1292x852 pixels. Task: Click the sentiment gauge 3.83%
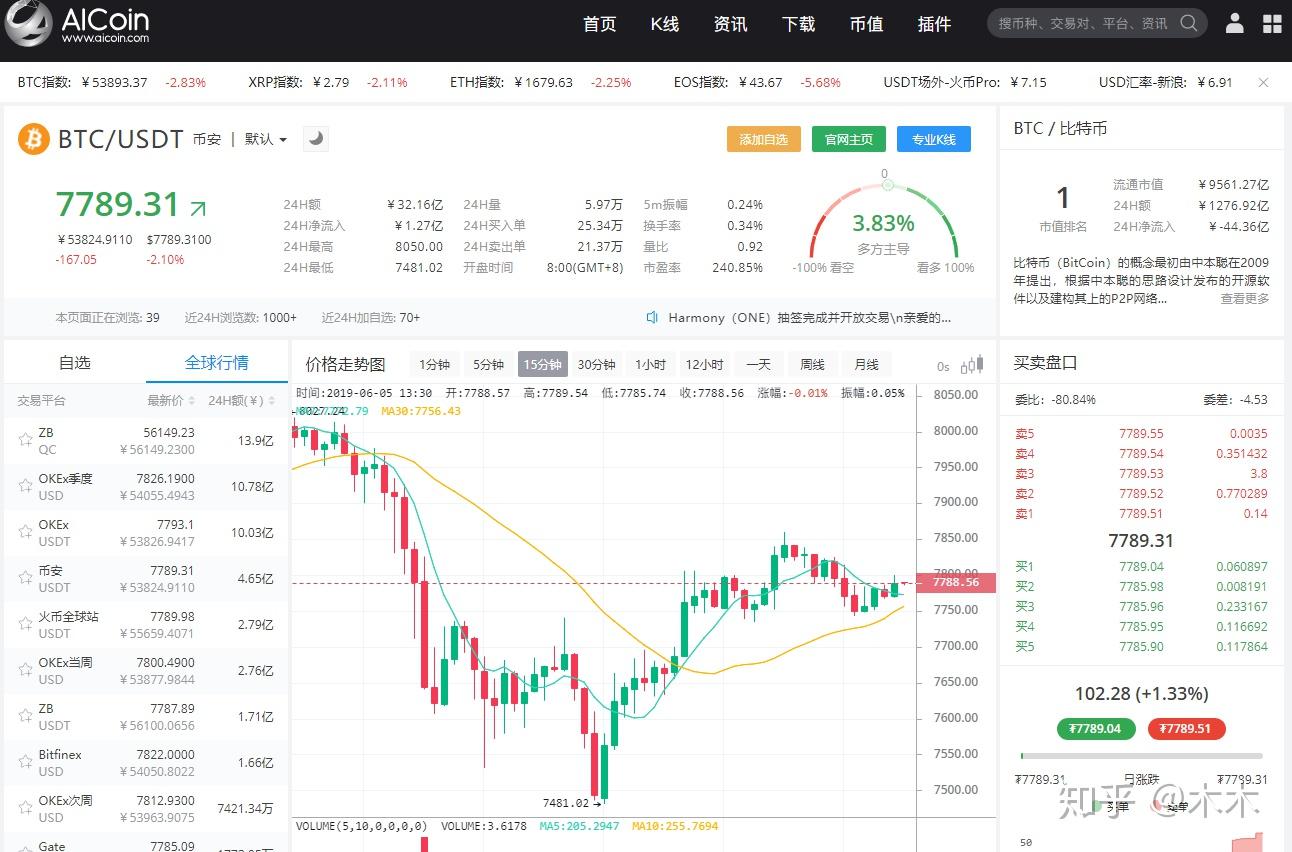(x=884, y=223)
